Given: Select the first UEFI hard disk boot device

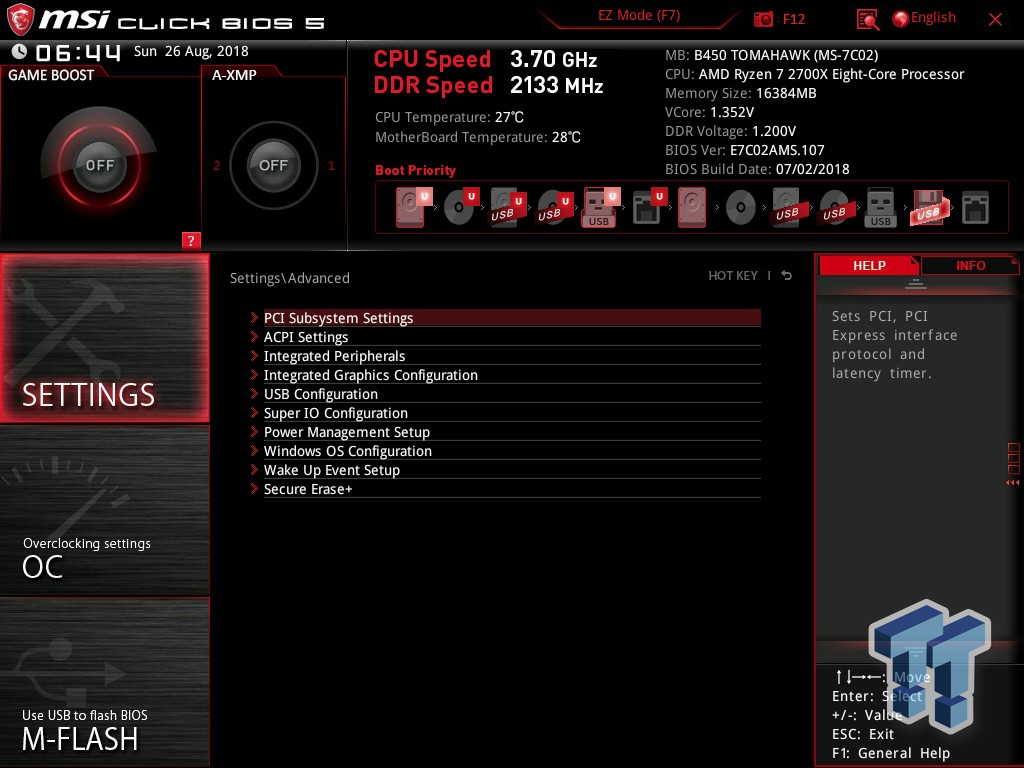Looking at the screenshot, I should tap(413, 207).
